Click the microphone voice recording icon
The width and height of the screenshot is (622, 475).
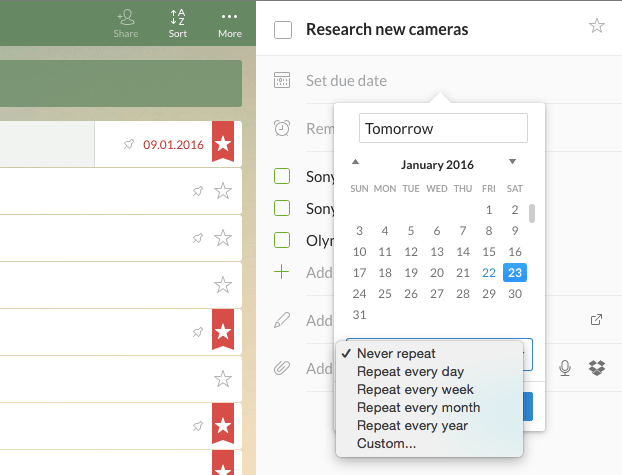[x=565, y=368]
